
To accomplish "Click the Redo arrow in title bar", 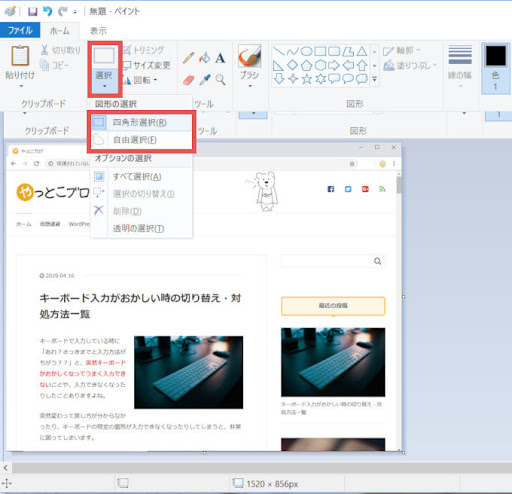I will pyautogui.click(x=63, y=11).
